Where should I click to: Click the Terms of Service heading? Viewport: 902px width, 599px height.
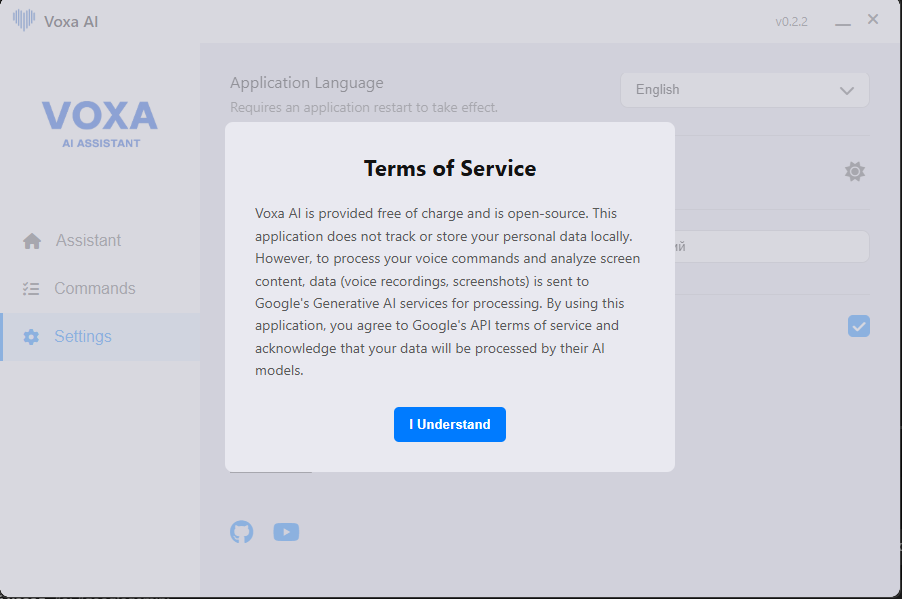coord(450,169)
